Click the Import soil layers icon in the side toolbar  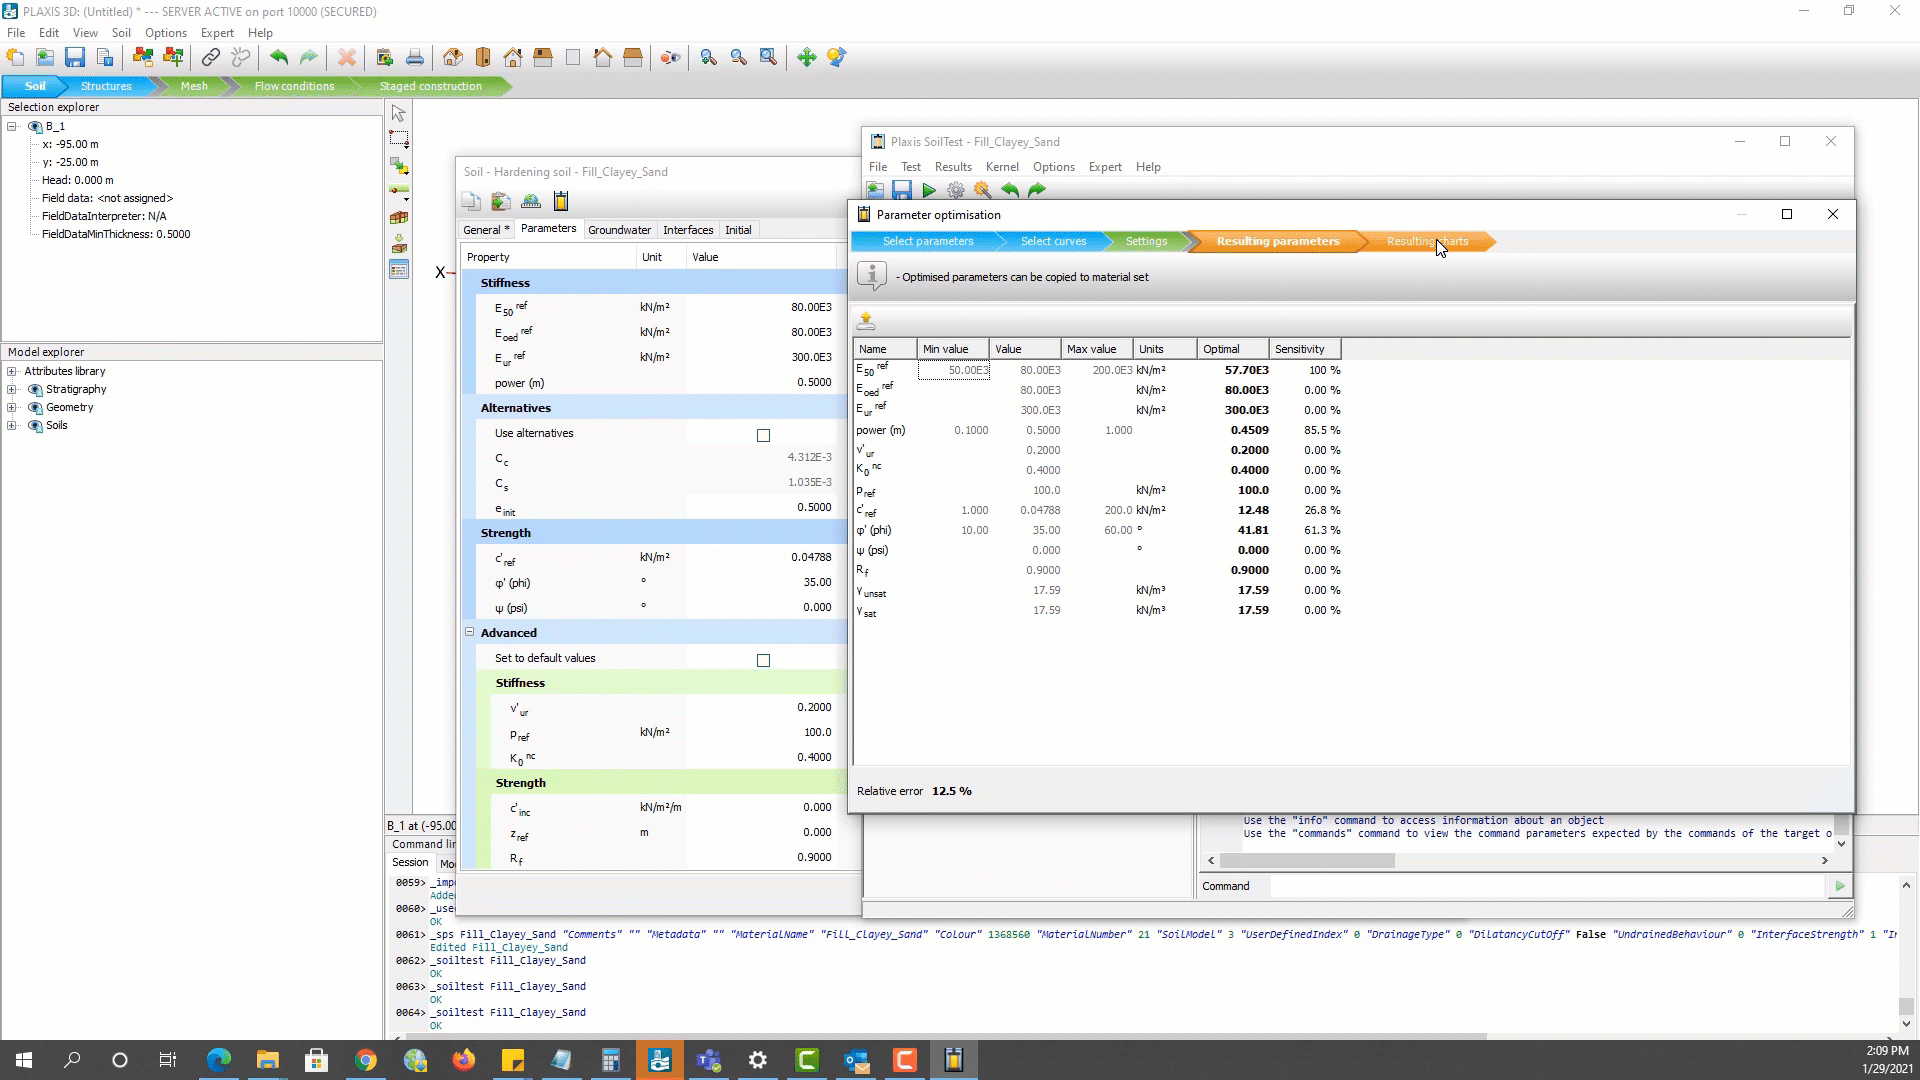pos(399,244)
